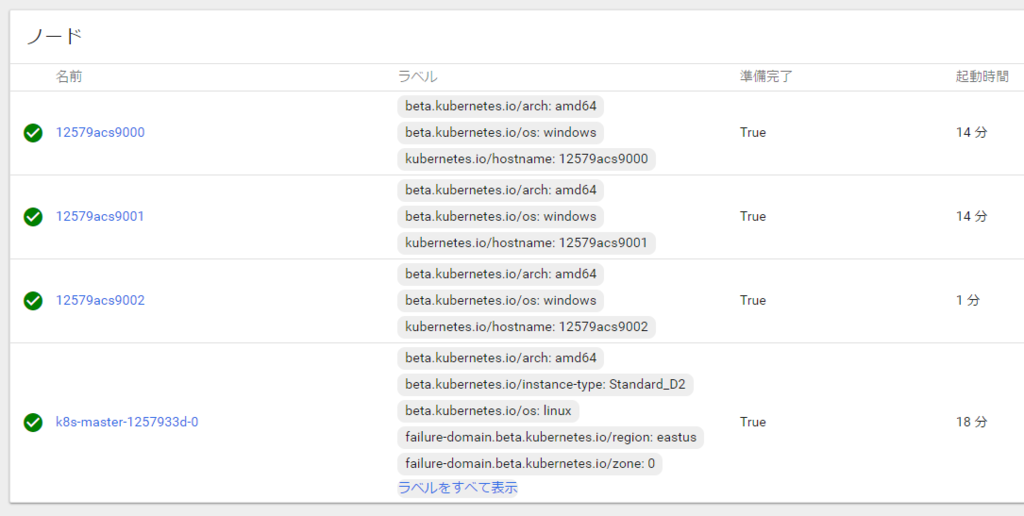Image resolution: width=1024 pixels, height=516 pixels.
Task: Click failure-domain zone: 0 label chip
Action: point(530,464)
